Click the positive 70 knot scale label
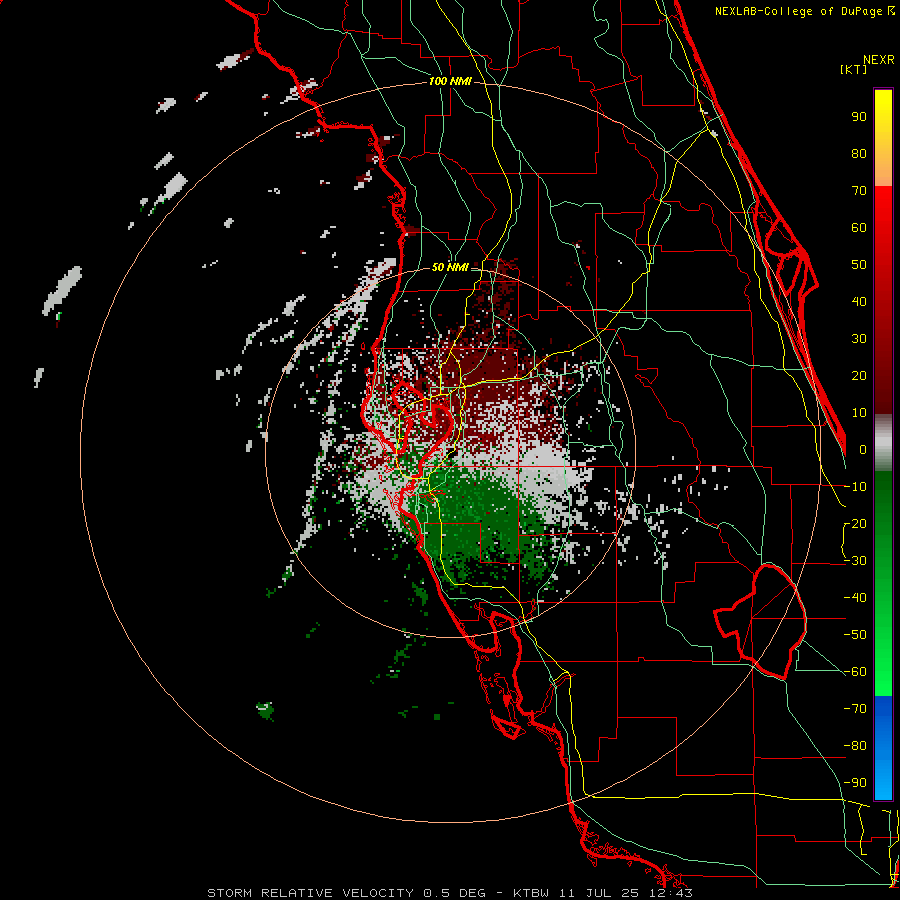This screenshot has width=900, height=900. click(859, 191)
